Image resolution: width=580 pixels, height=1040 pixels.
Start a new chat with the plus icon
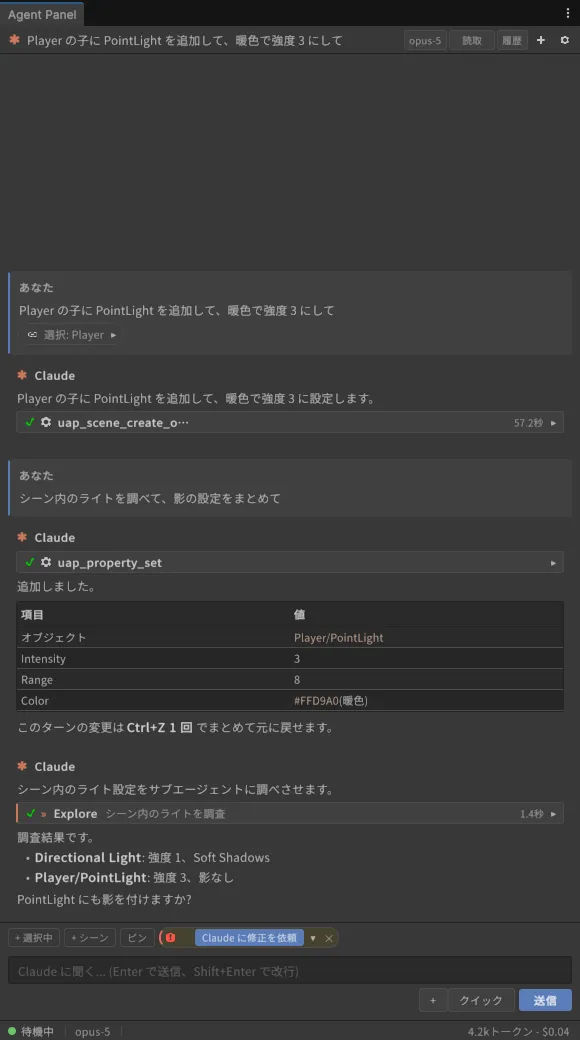point(541,40)
